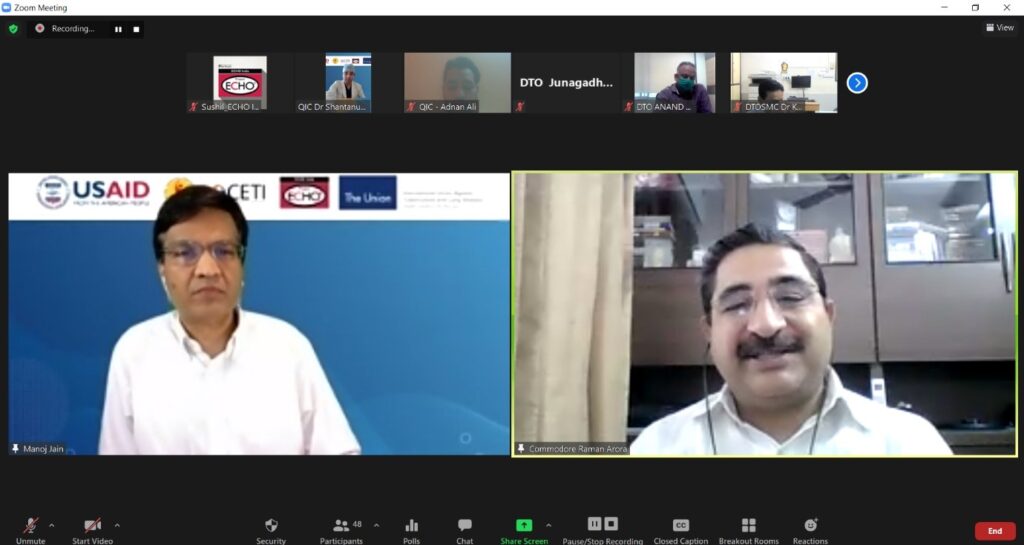Click the green encryption shield icon
The image size is (1024, 545).
[x=13, y=29]
